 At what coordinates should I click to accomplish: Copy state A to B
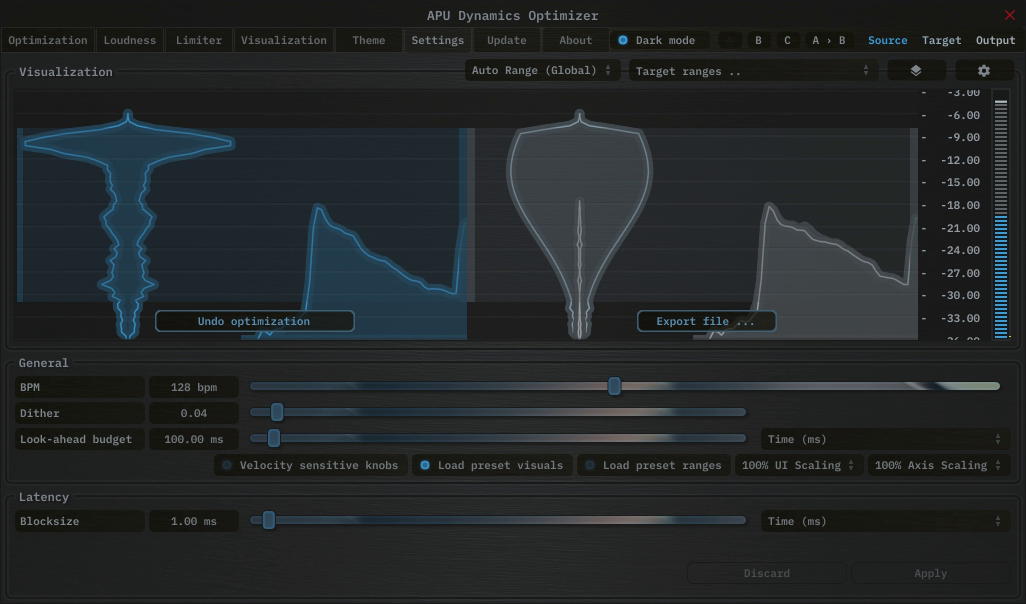[828, 40]
